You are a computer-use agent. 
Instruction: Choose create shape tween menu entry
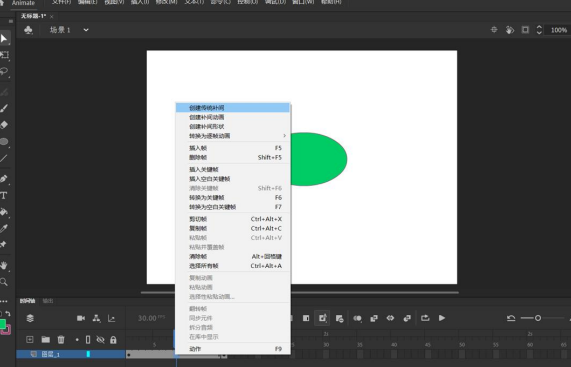click(233, 126)
